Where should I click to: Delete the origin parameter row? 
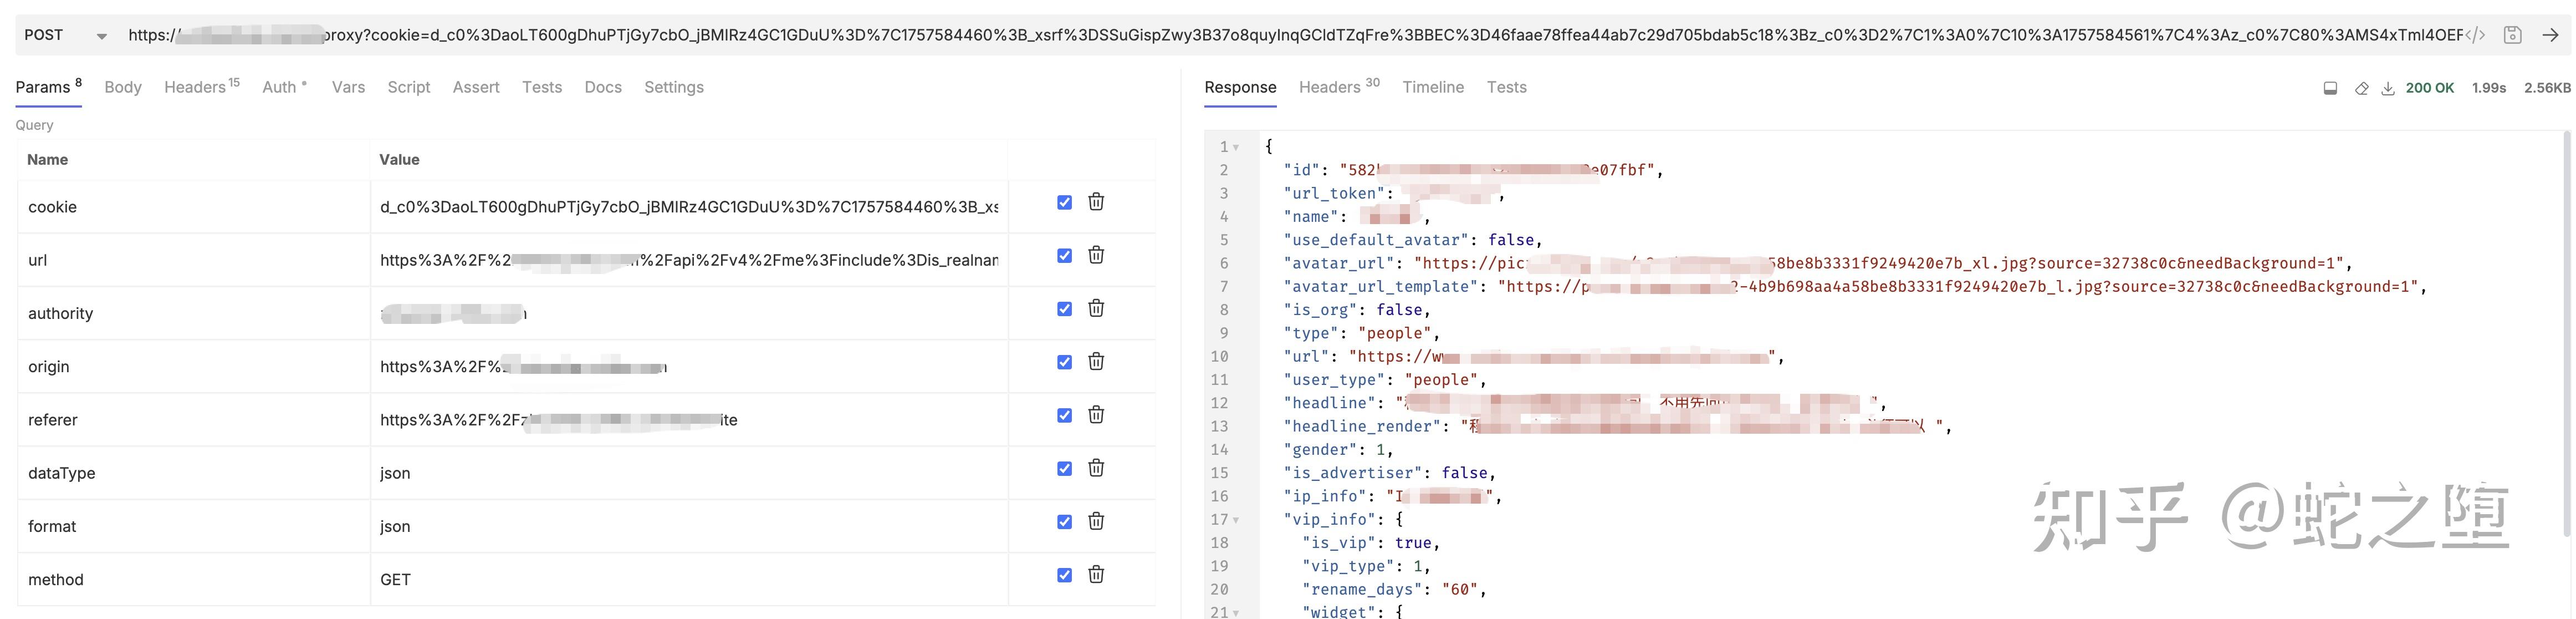pyautogui.click(x=1096, y=361)
